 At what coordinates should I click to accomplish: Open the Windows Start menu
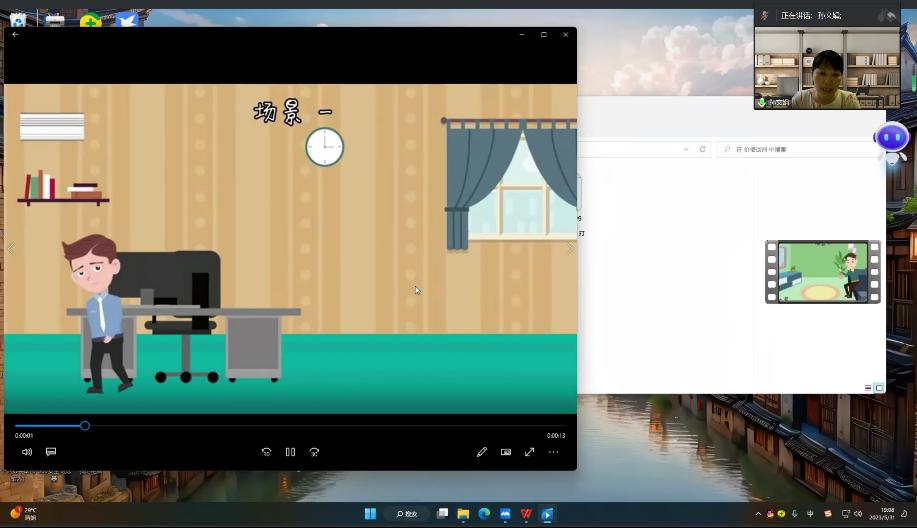tap(370, 514)
